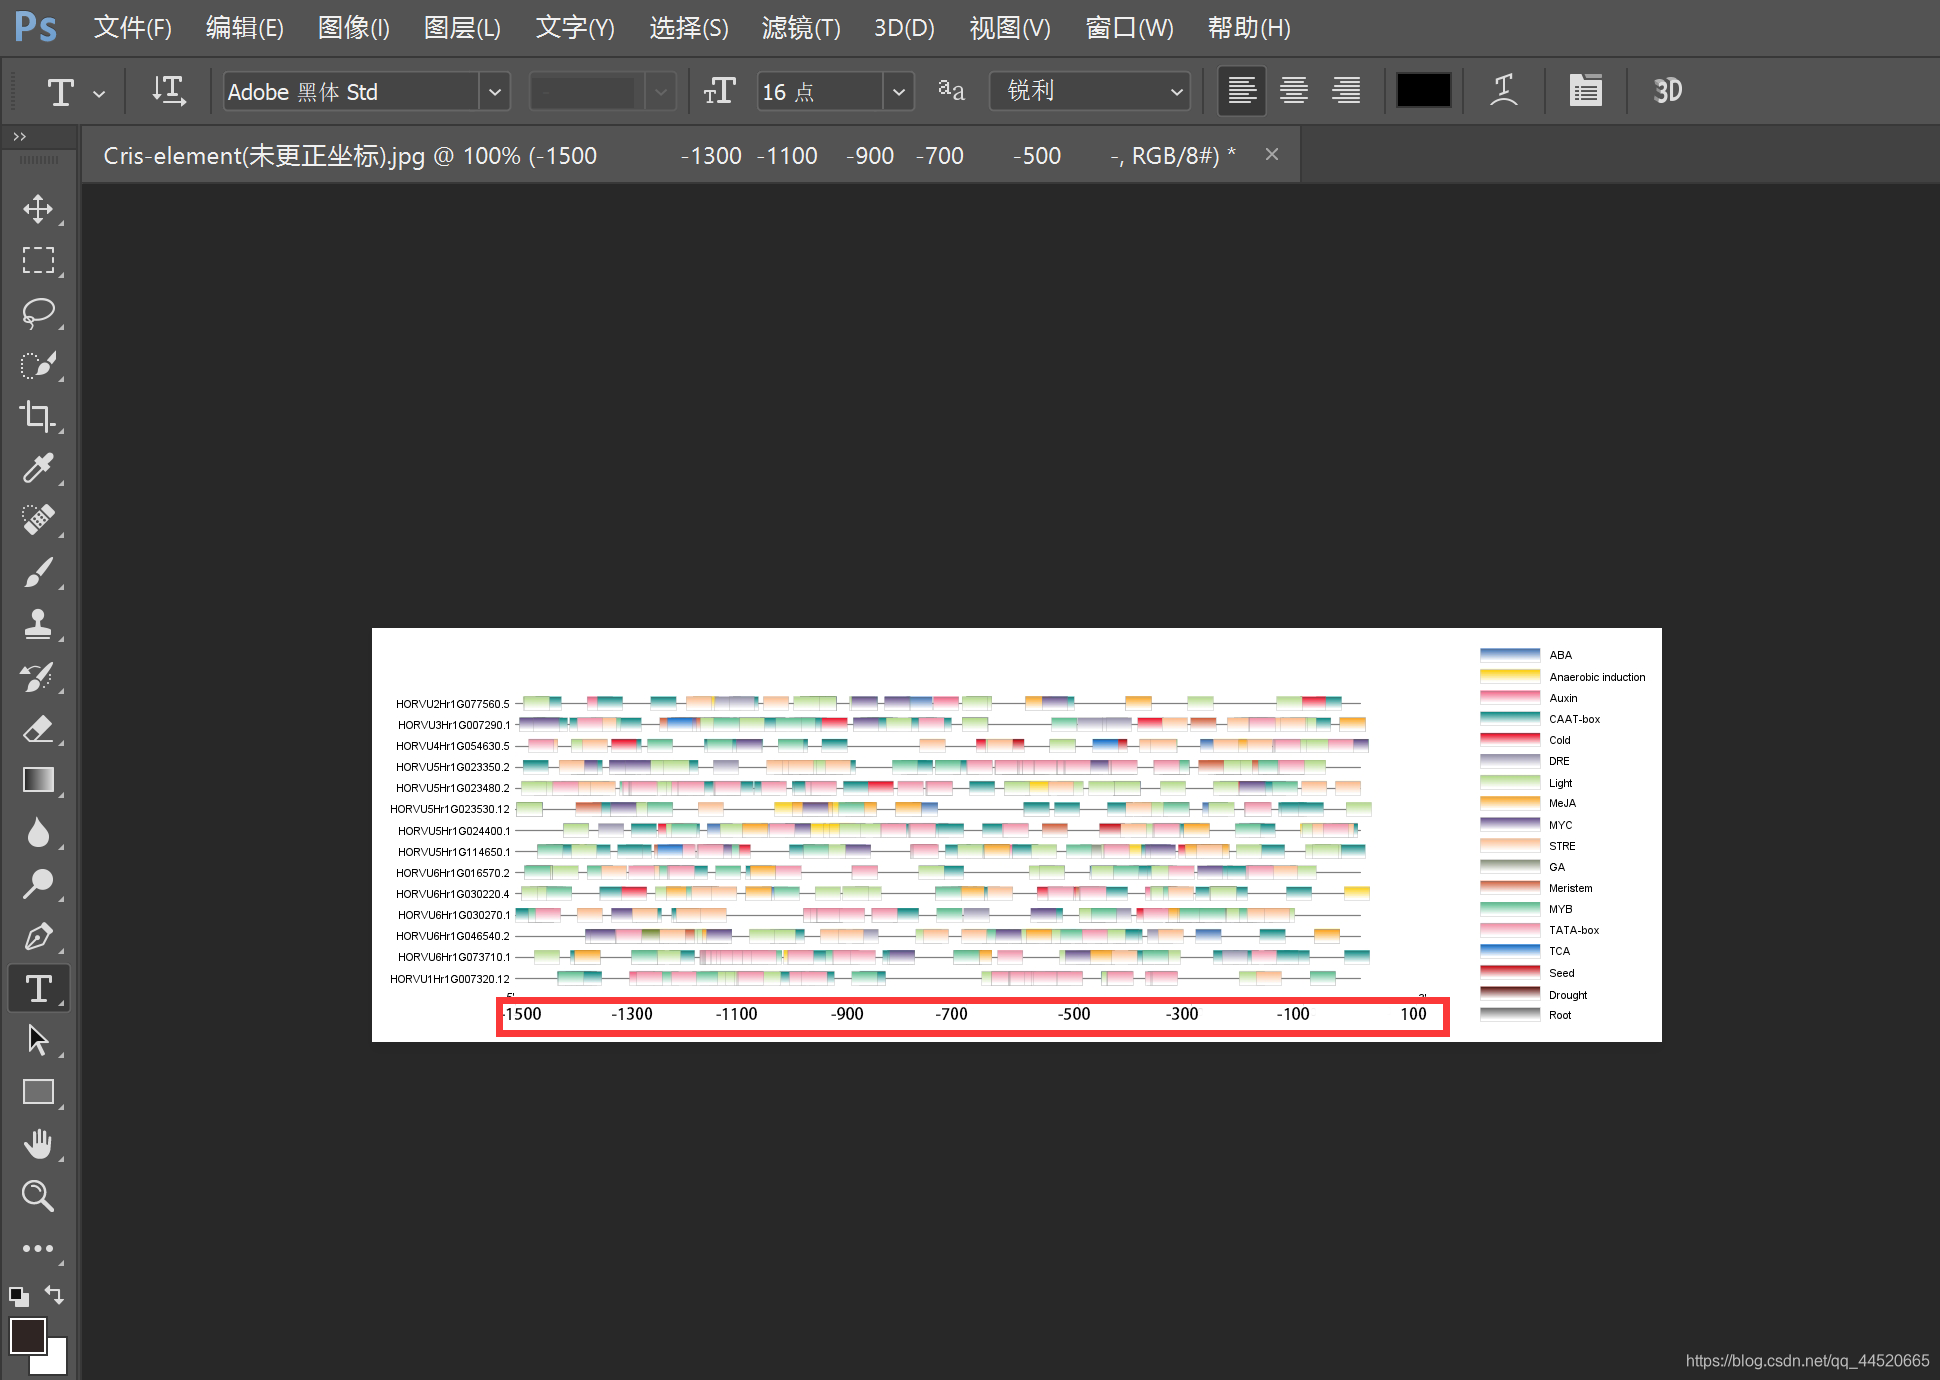Viewport: 1940px width, 1380px height.
Task: Select the Move tool
Action: [x=38, y=209]
